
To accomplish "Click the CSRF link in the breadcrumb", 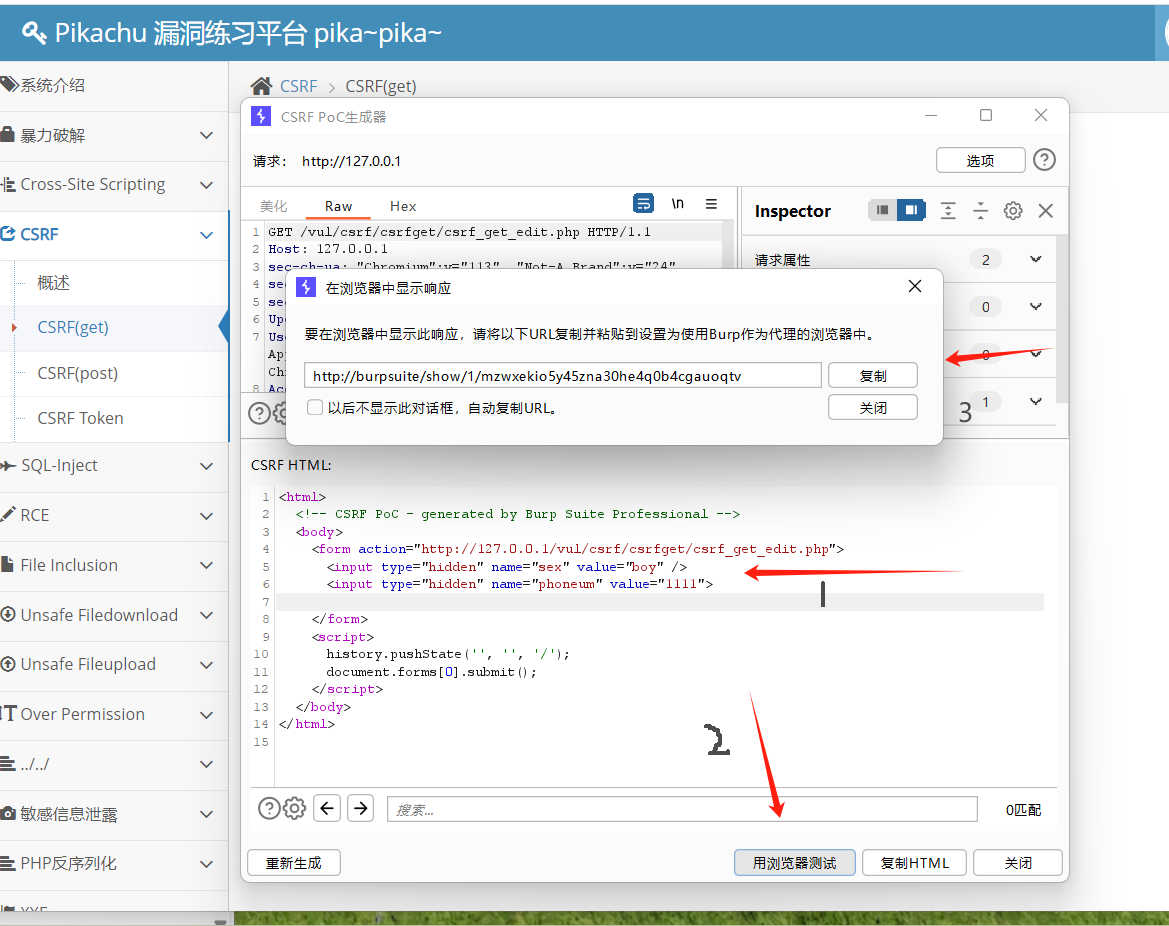I will pos(299,86).
